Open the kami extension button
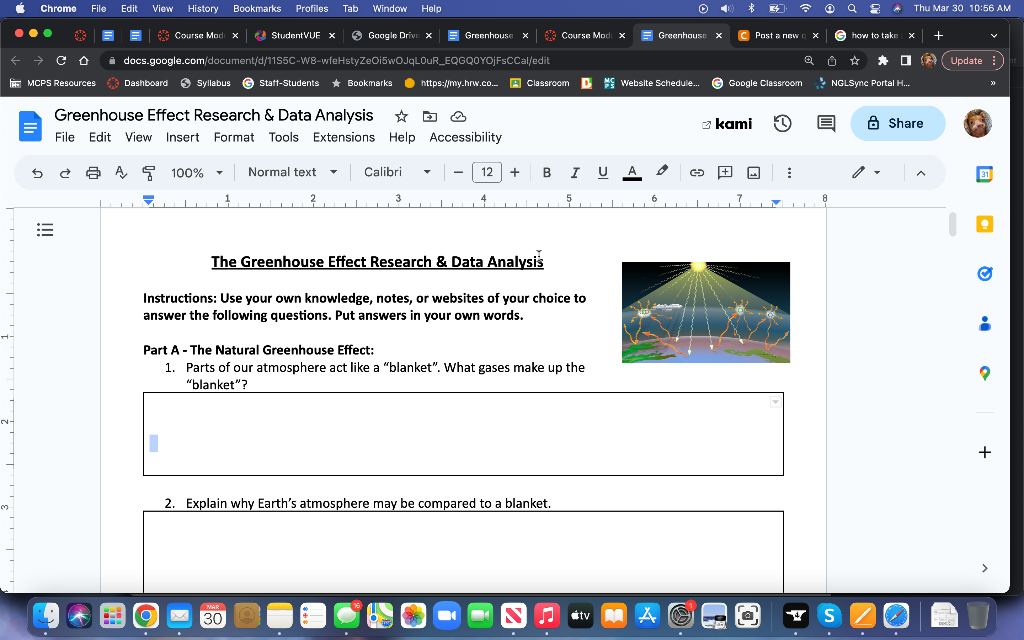Image resolution: width=1024 pixels, height=640 pixels. click(x=727, y=123)
